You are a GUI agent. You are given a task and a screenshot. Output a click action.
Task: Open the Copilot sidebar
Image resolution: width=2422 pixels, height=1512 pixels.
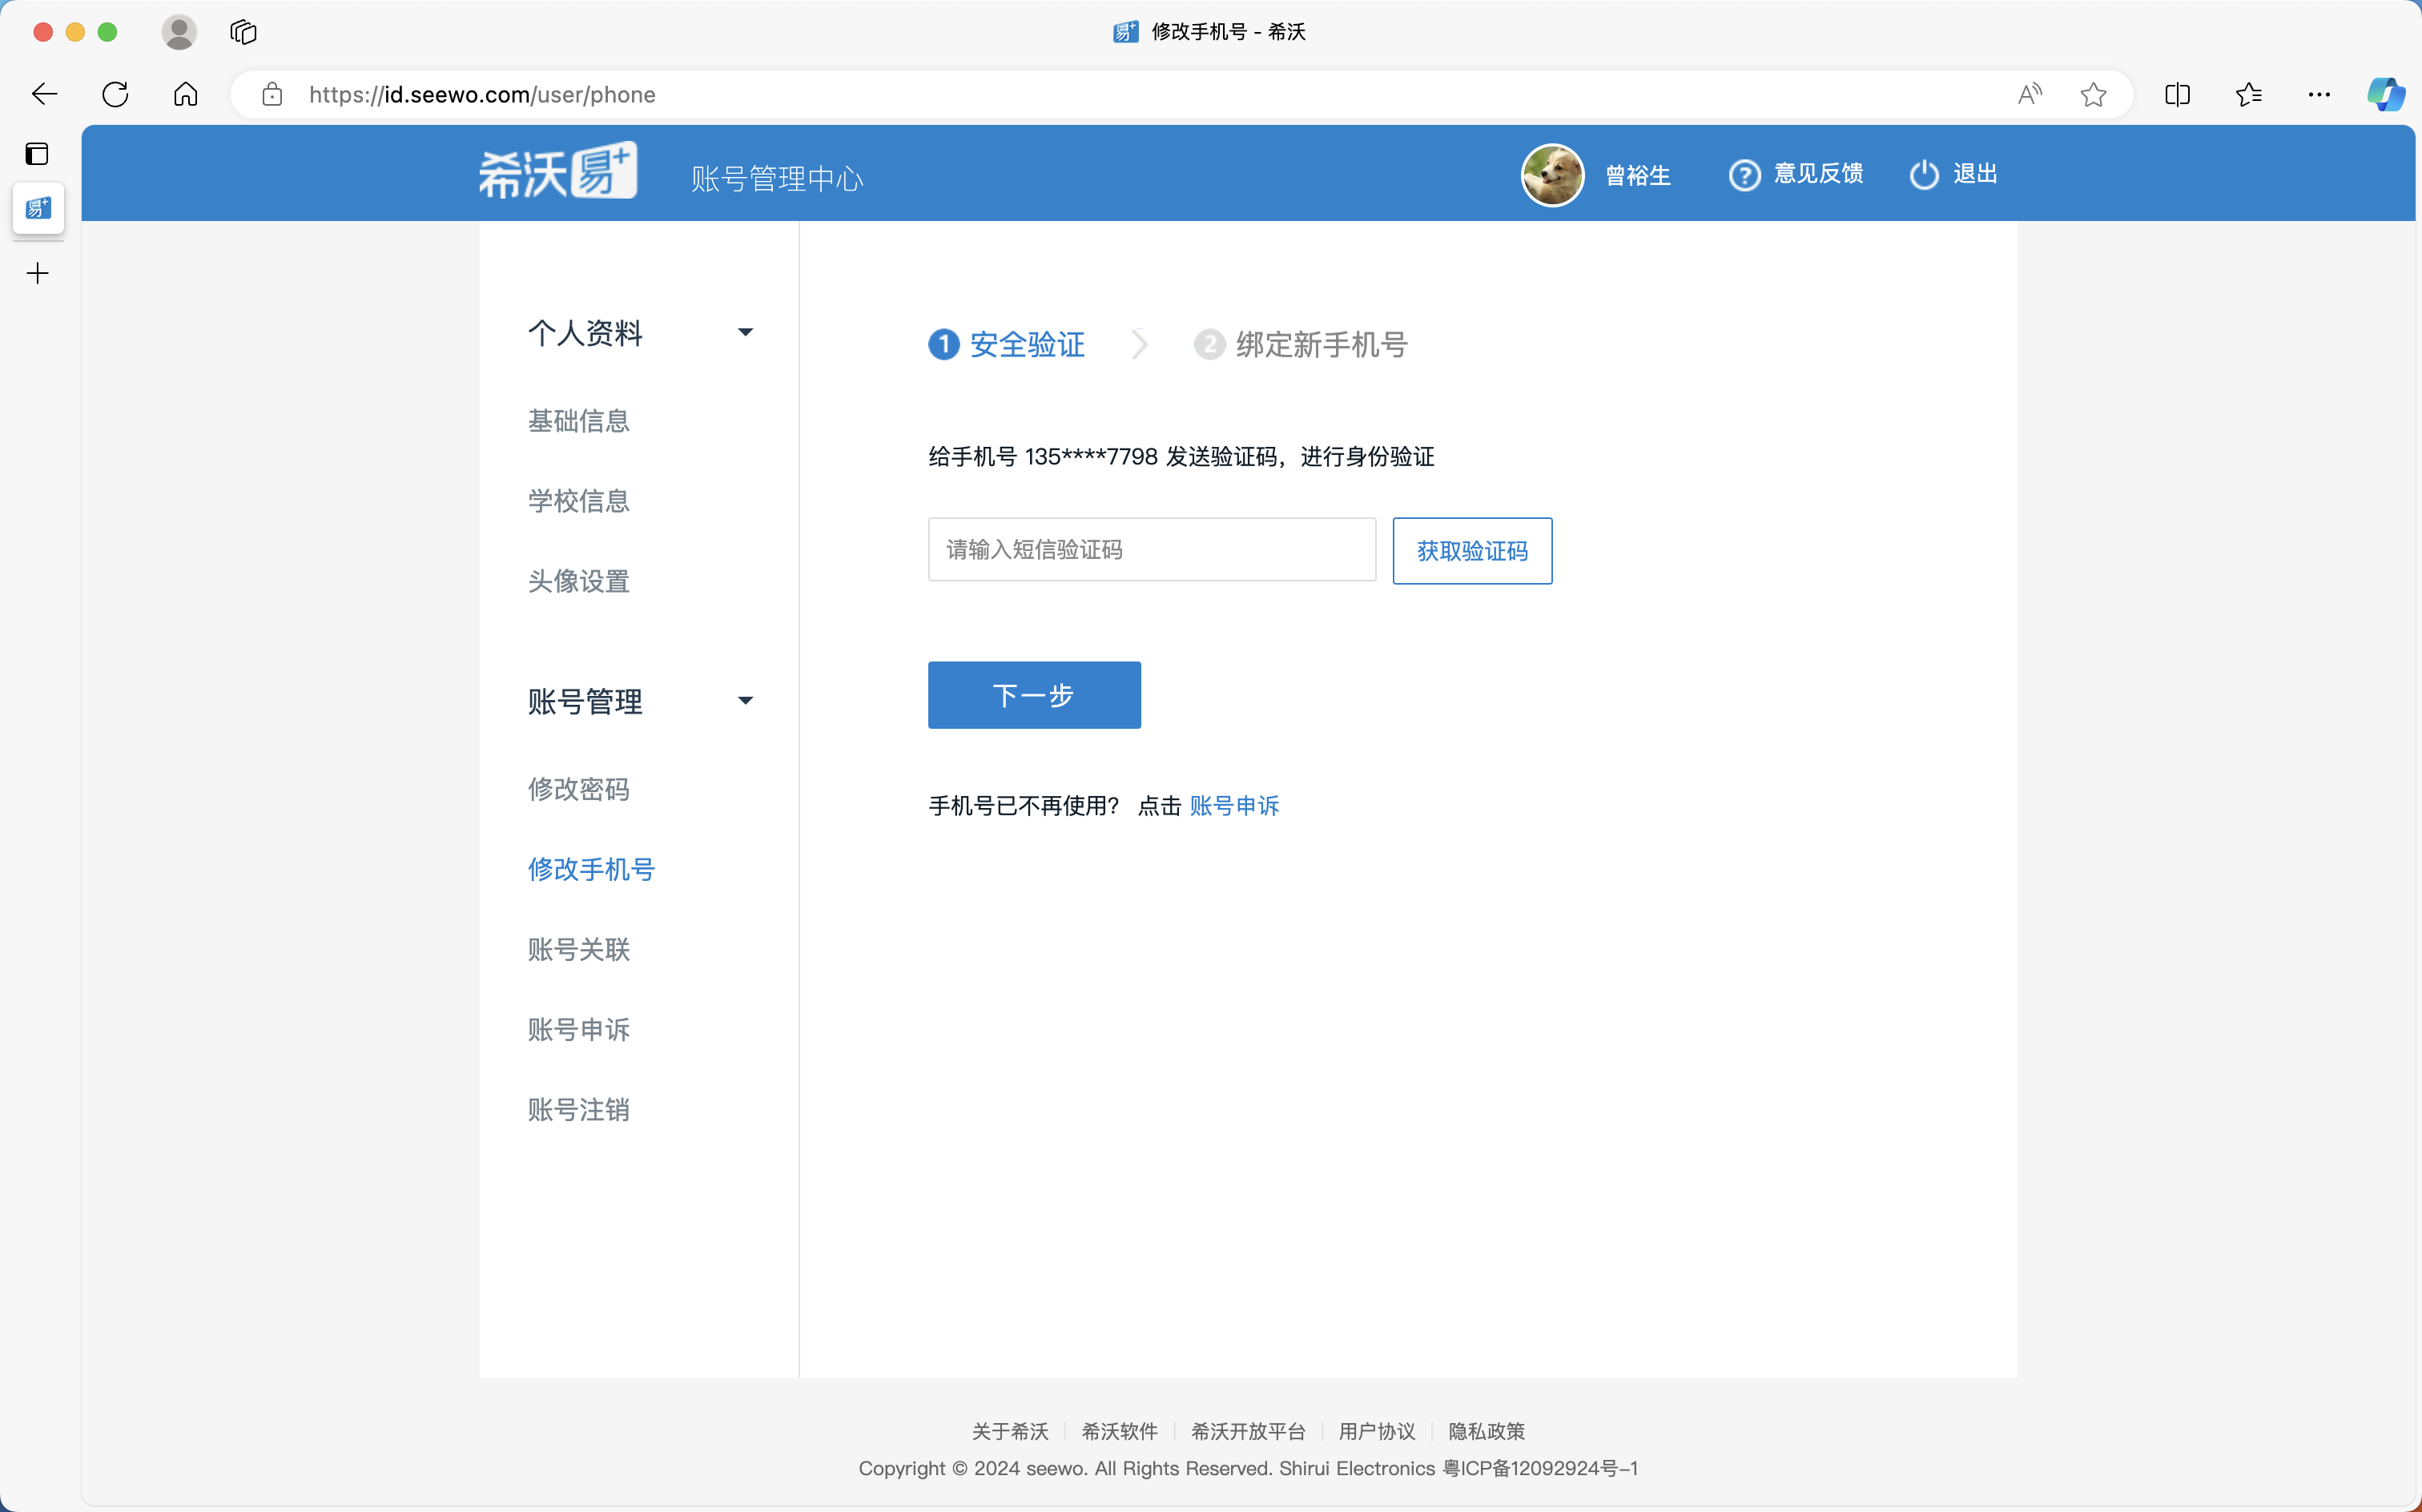pos(2386,94)
